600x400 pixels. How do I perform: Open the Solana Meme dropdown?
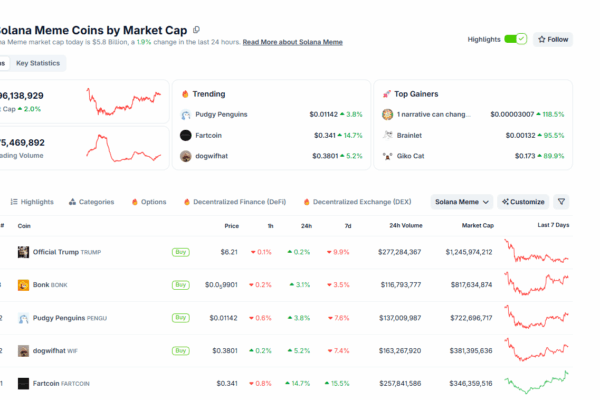tap(461, 201)
